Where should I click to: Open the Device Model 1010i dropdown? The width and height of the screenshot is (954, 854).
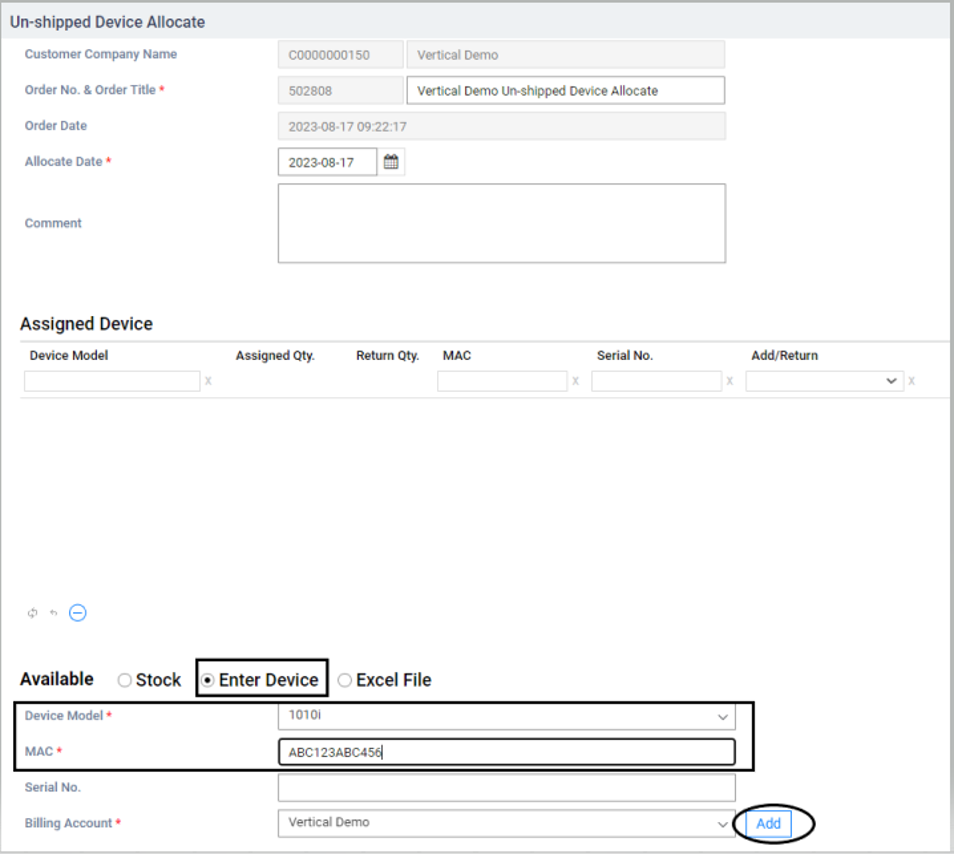pos(506,716)
